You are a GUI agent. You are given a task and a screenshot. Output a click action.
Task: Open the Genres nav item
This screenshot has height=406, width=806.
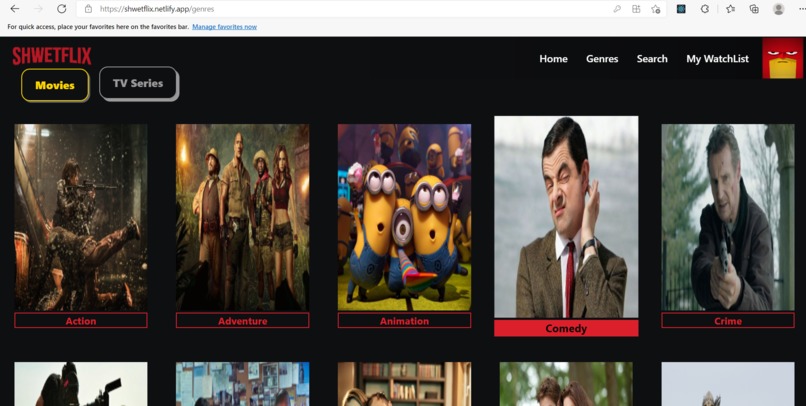point(602,59)
